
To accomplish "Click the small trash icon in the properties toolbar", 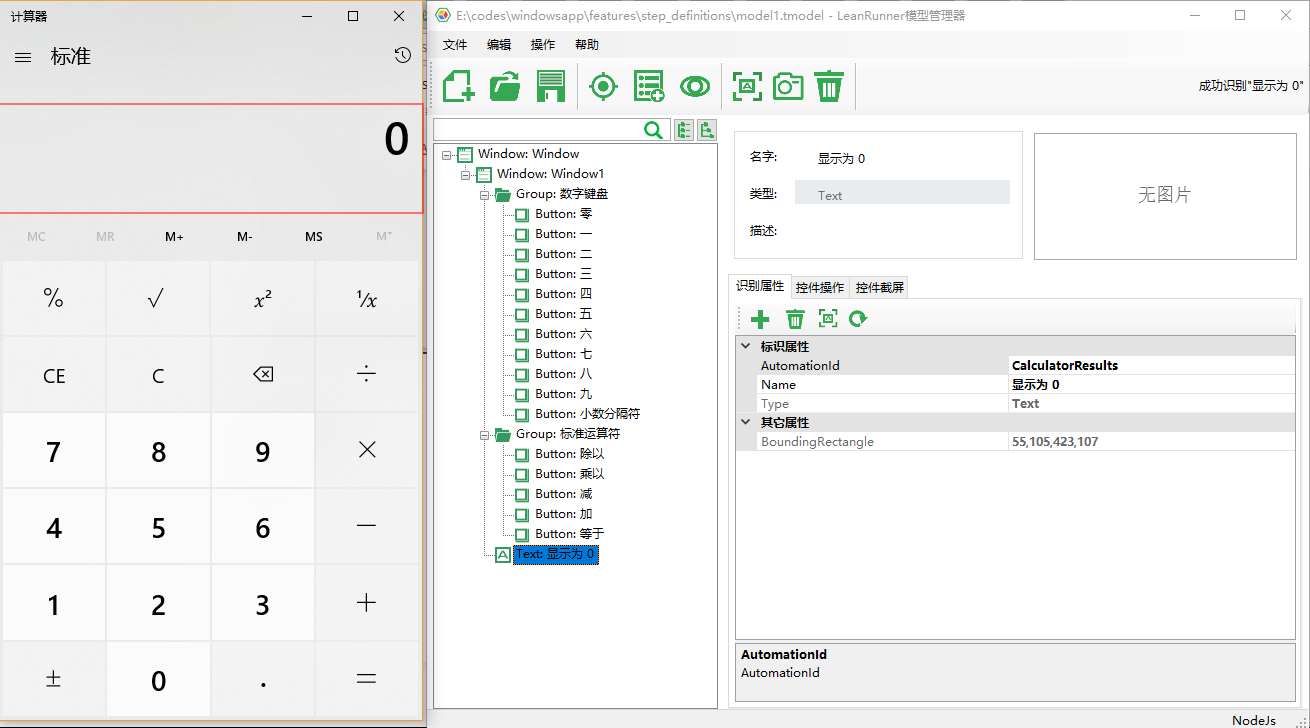I will 795,319.
